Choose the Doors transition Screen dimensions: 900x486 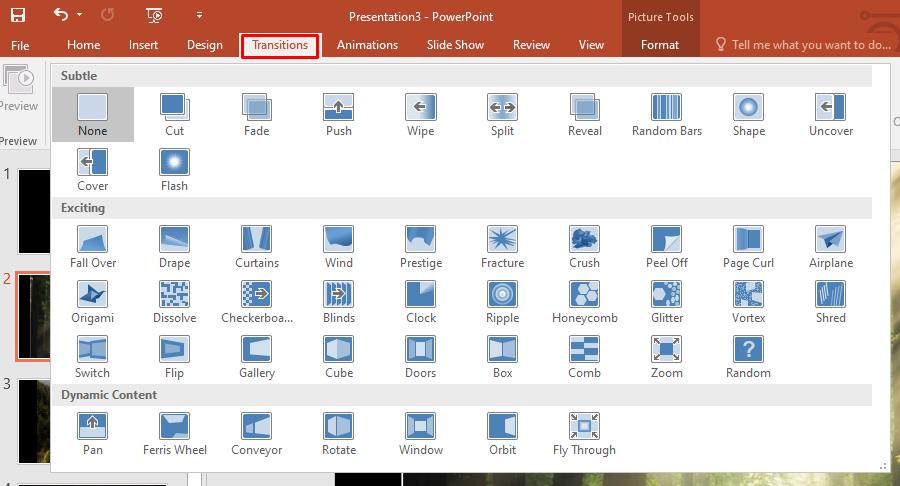[x=421, y=357]
